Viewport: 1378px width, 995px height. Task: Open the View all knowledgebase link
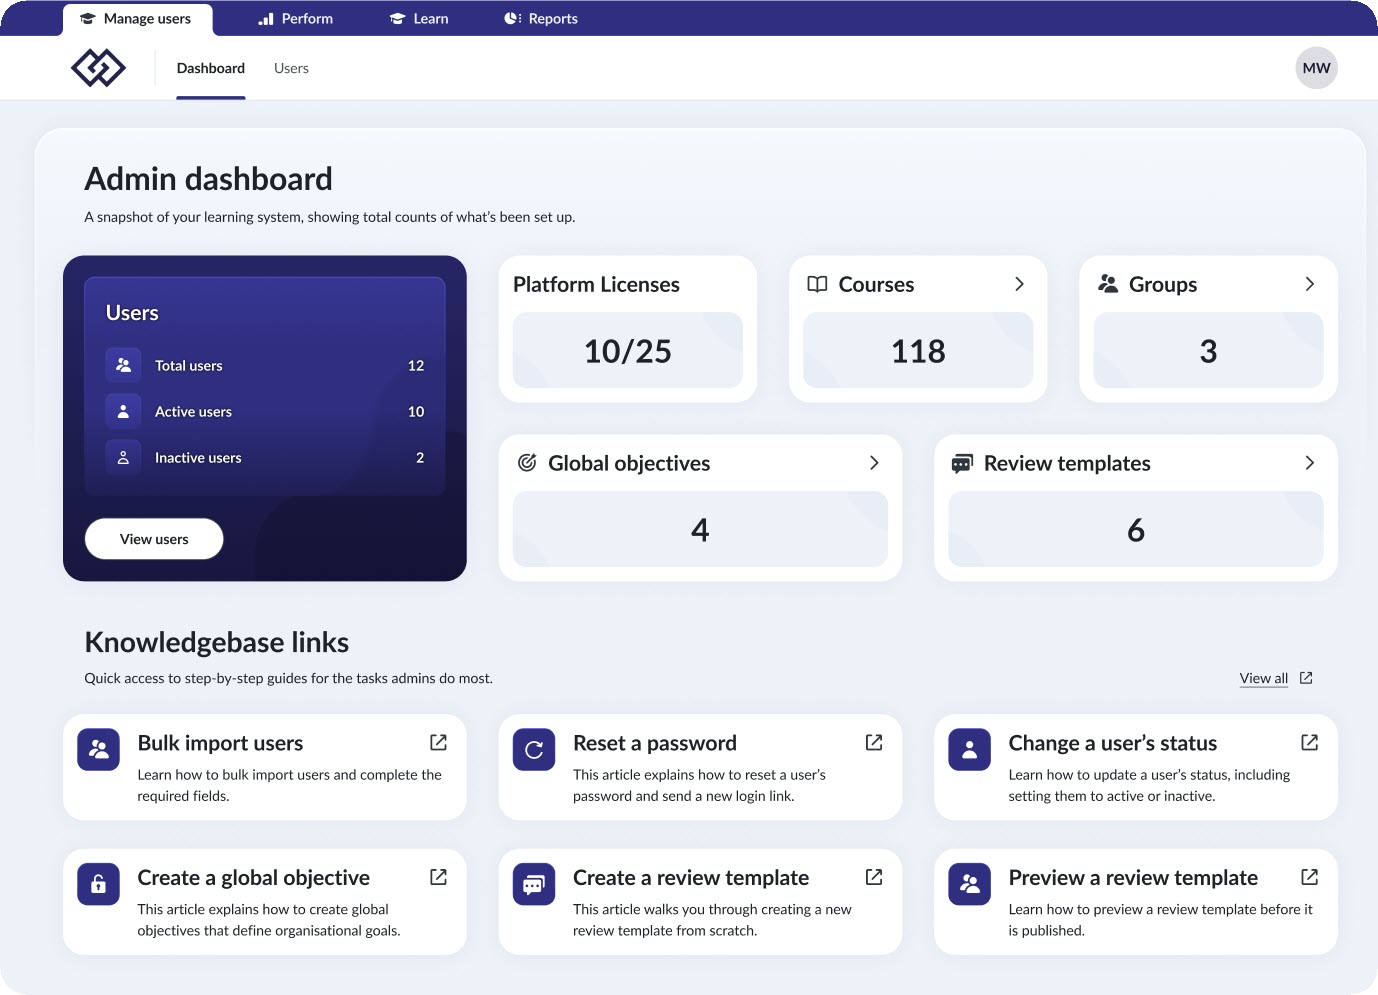(1264, 678)
